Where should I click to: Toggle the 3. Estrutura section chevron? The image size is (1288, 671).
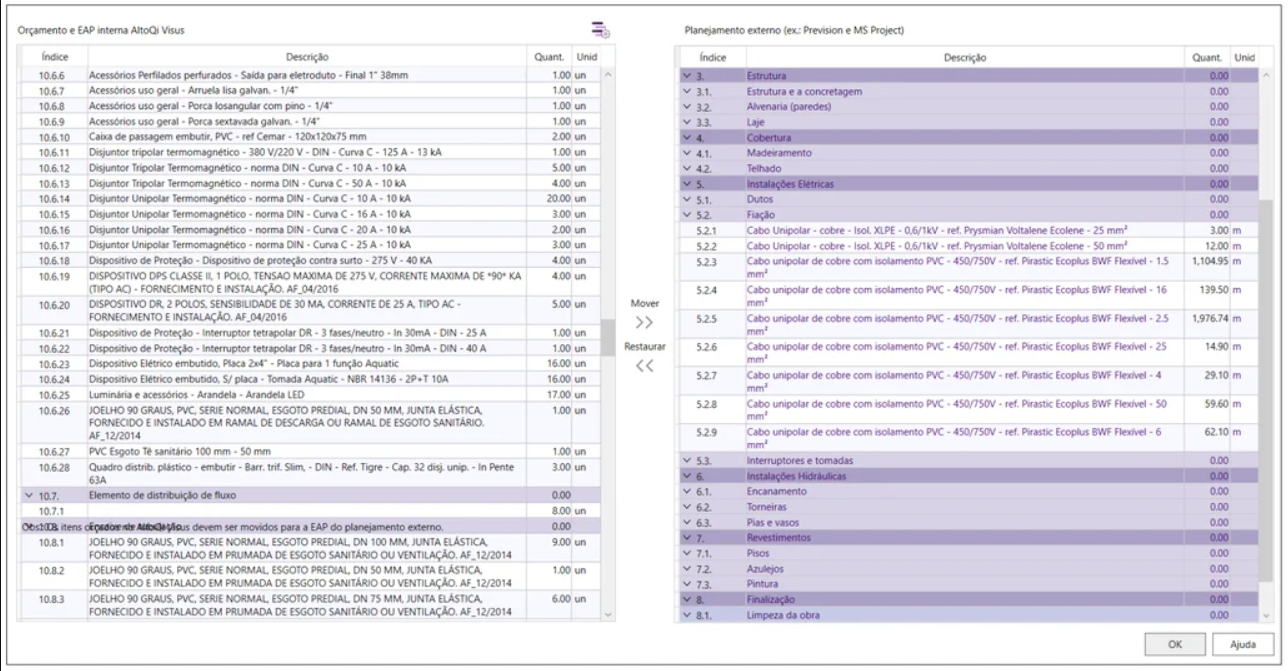tap(686, 76)
